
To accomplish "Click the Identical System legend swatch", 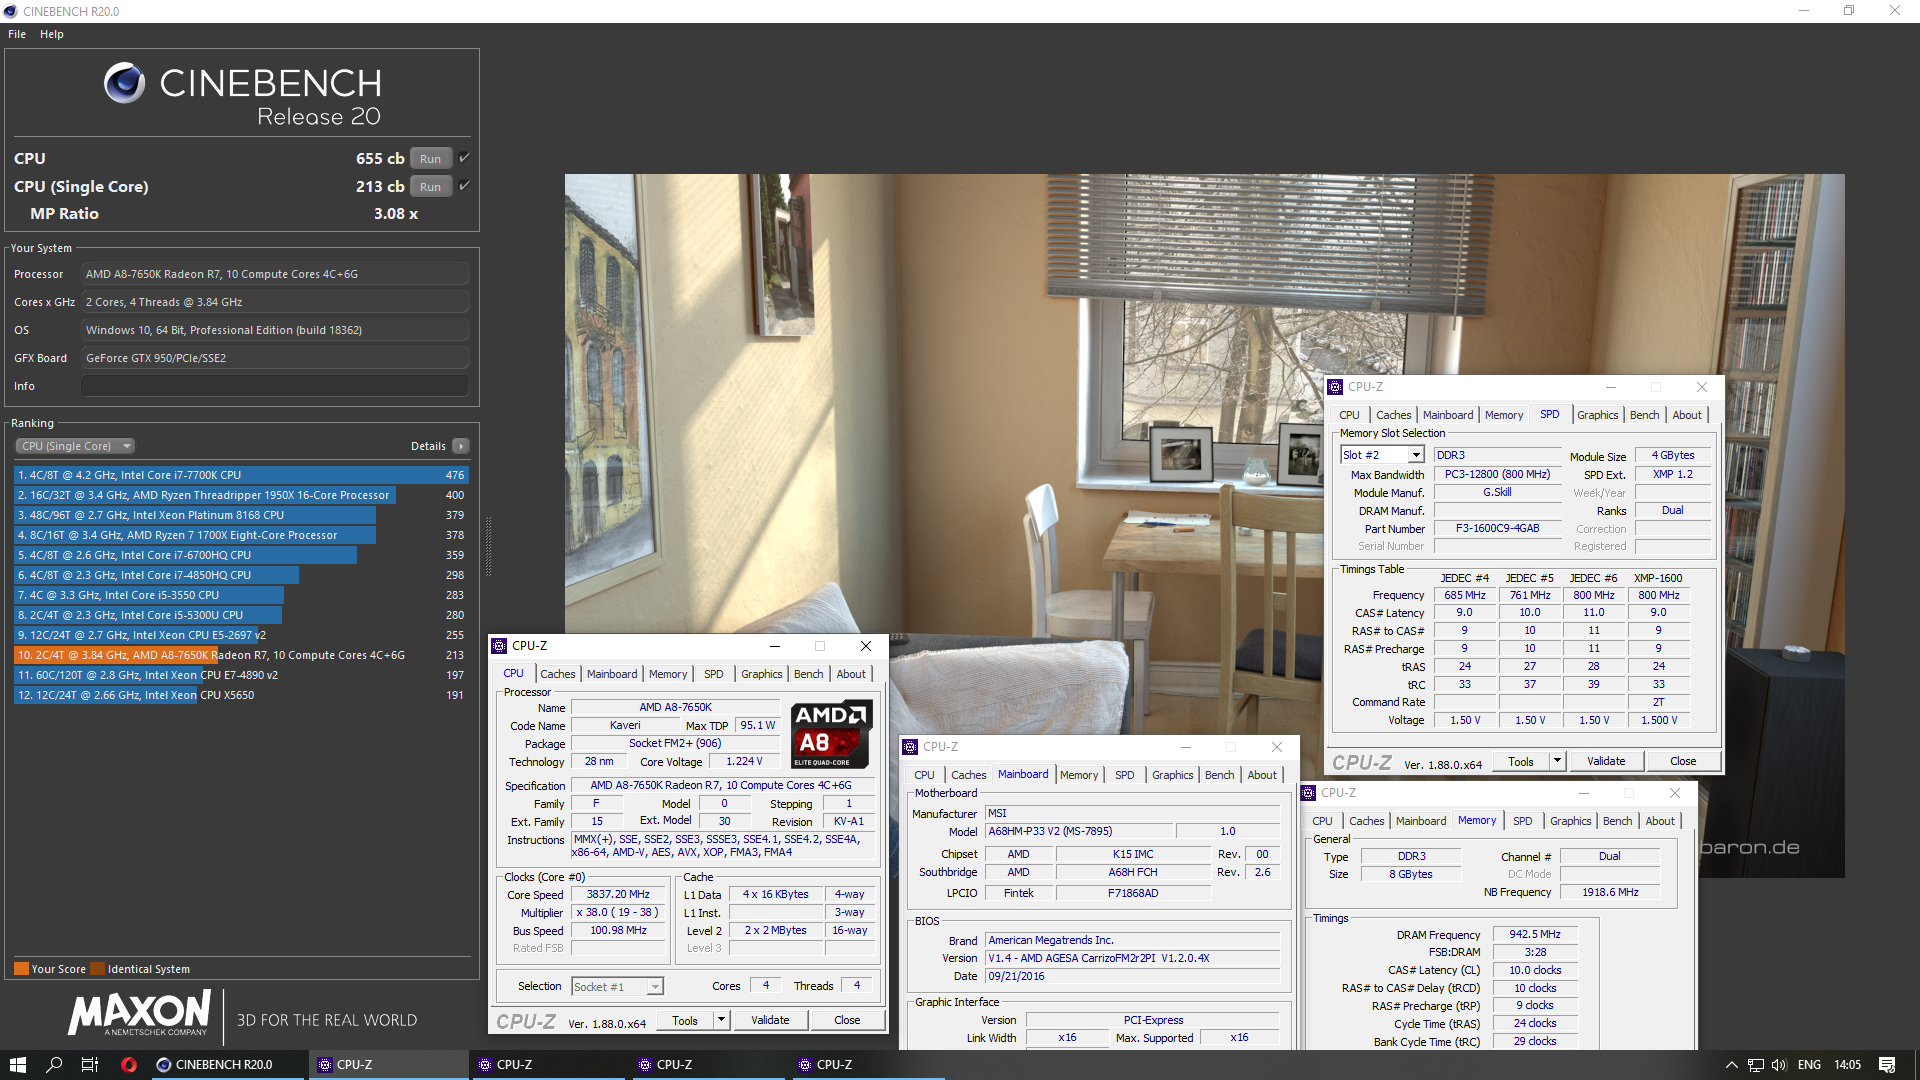I will click(97, 969).
